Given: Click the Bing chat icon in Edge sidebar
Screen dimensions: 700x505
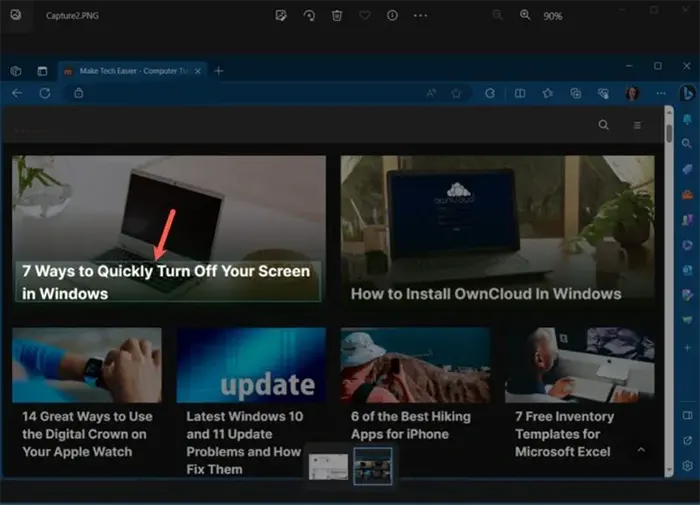Looking at the screenshot, I should (x=687, y=93).
